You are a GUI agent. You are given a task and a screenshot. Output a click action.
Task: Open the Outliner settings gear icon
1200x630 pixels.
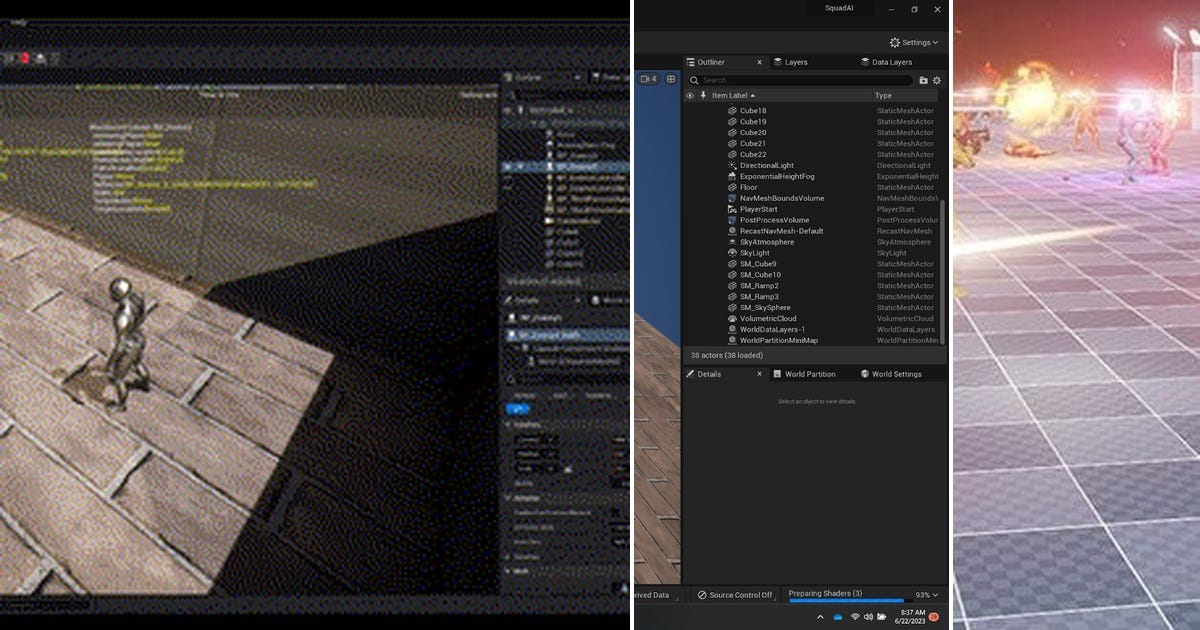tap(935, 79)
